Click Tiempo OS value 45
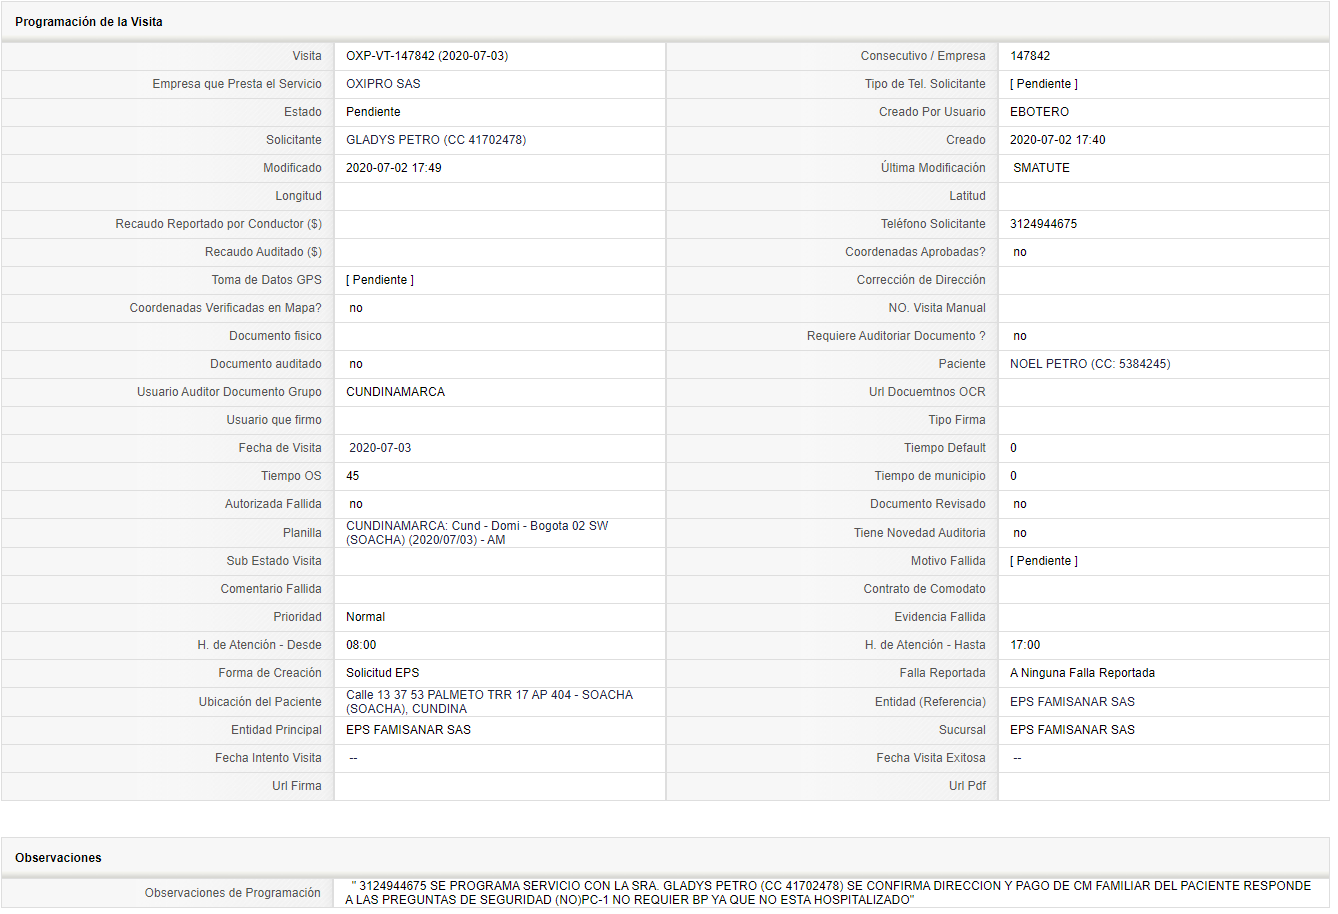 (353, 476)
